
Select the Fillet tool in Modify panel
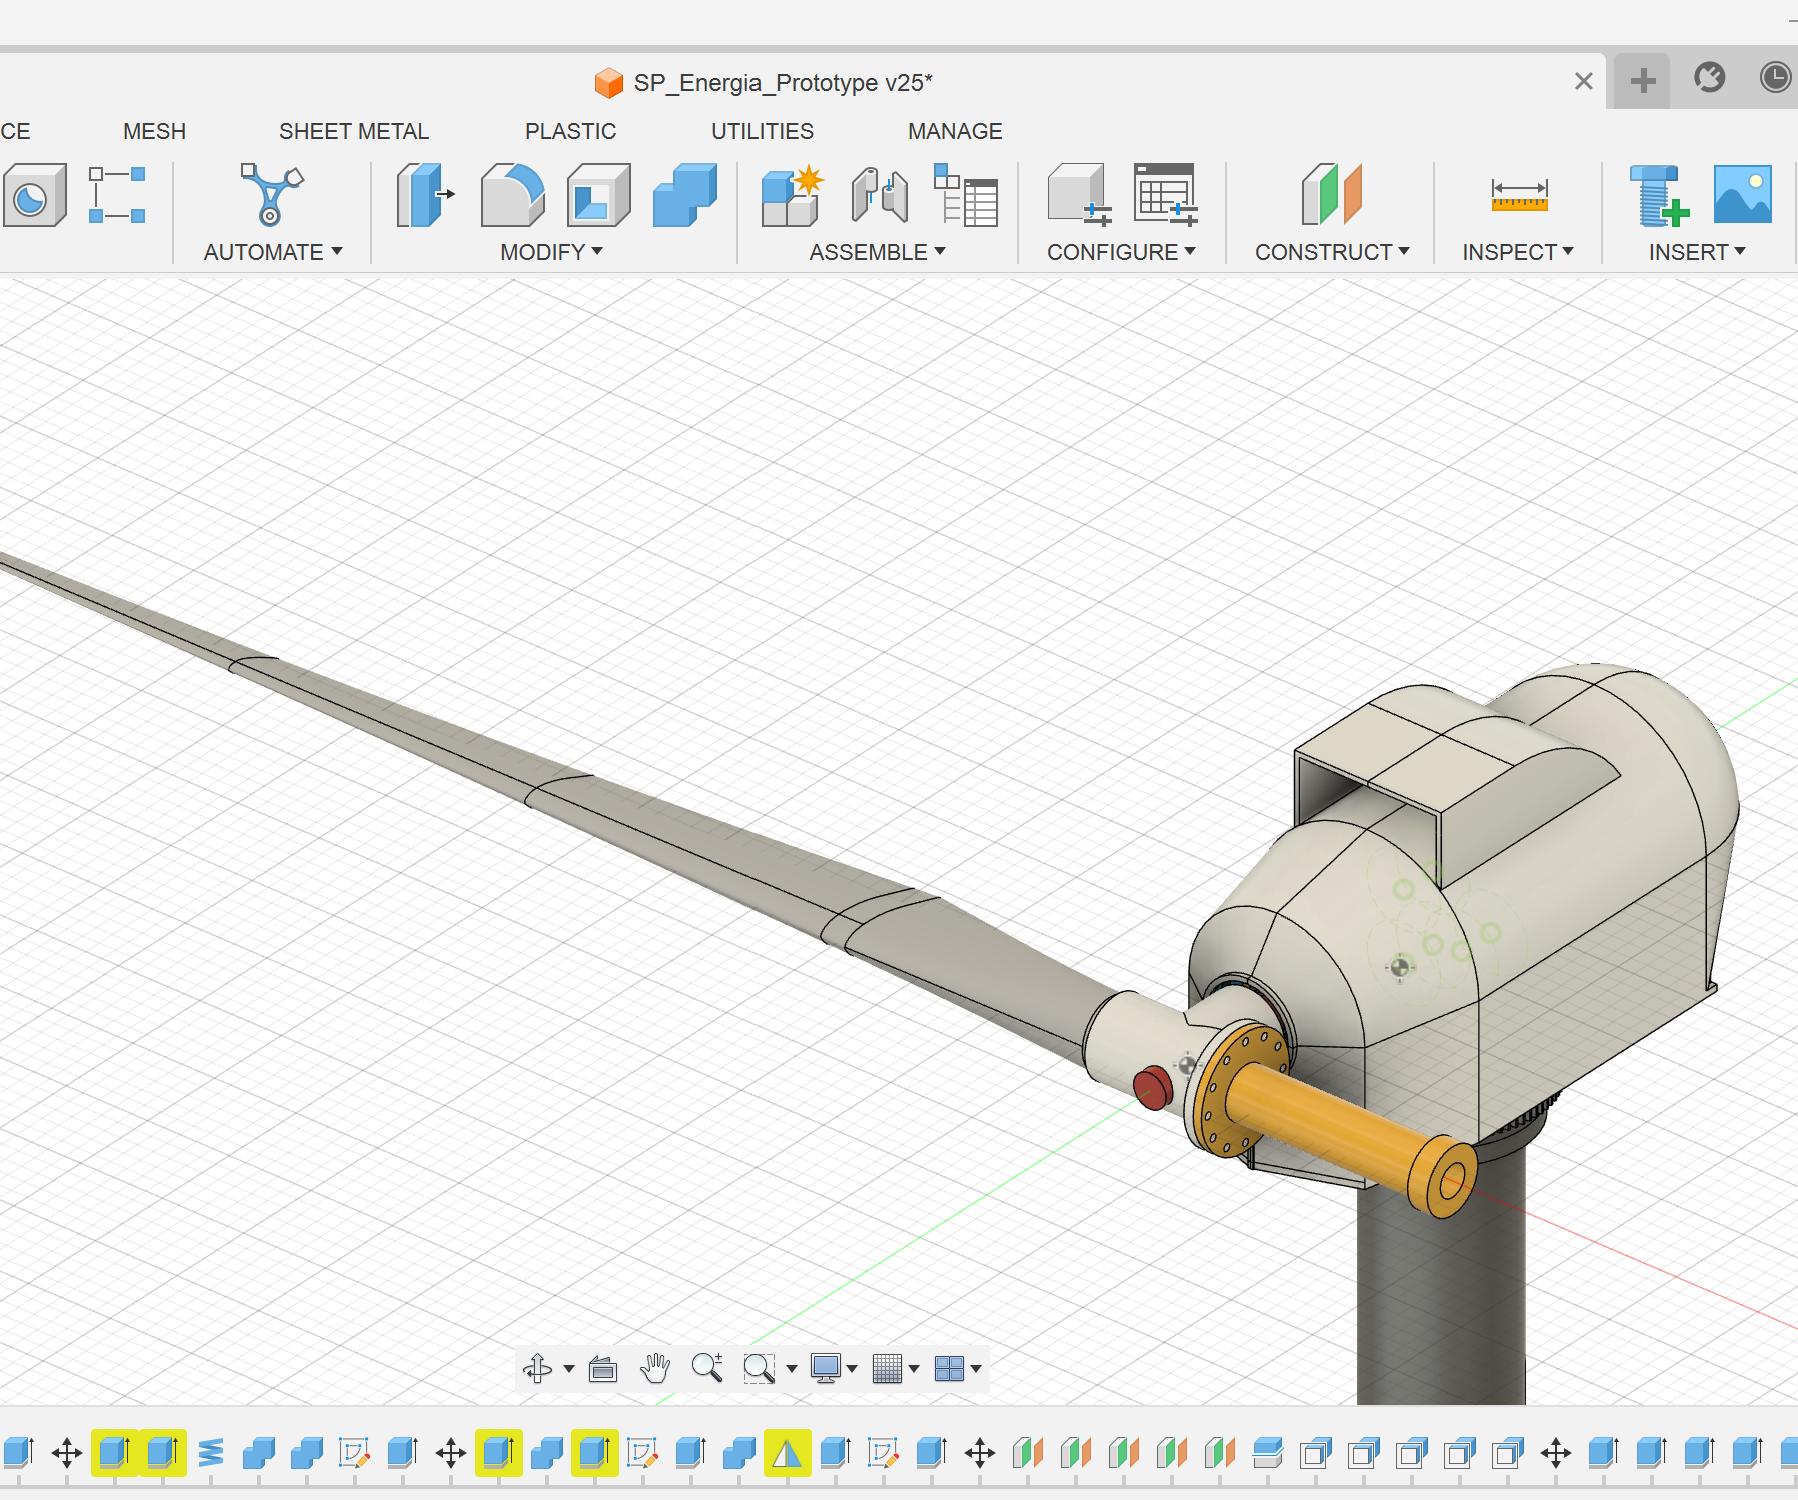coord(512,196)
